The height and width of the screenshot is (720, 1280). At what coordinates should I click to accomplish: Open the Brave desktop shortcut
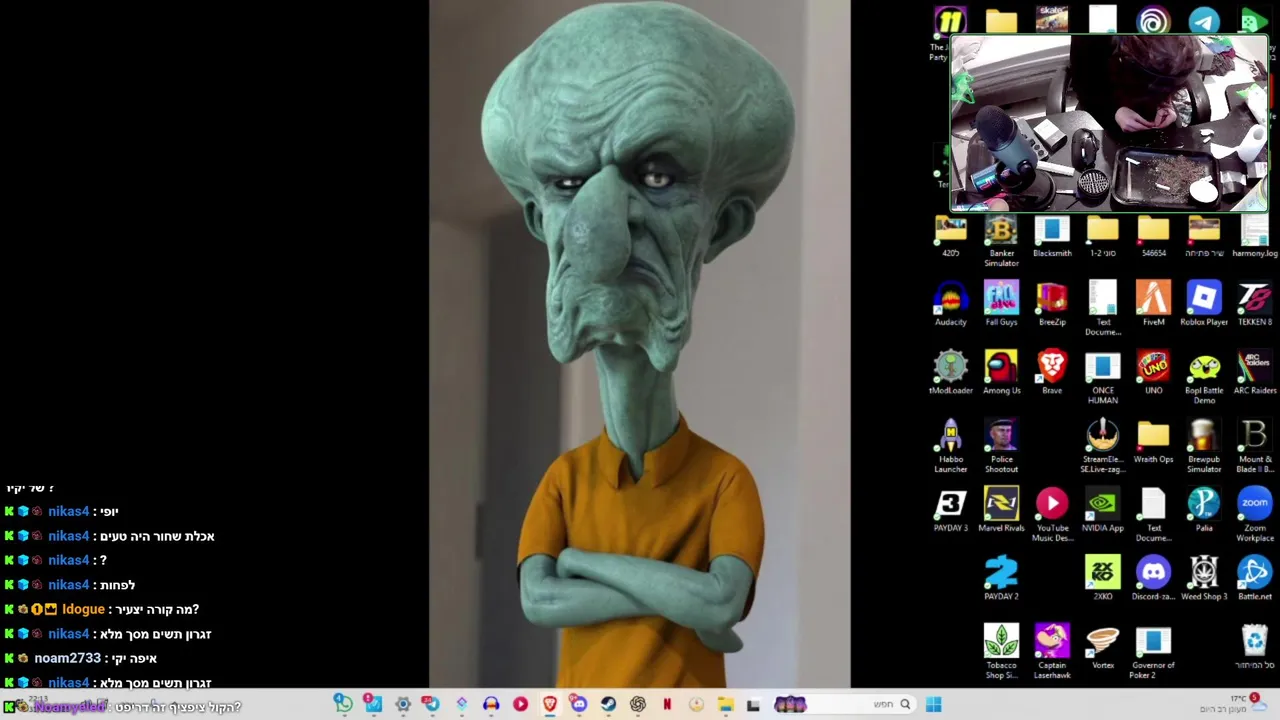click(1052, 373)
